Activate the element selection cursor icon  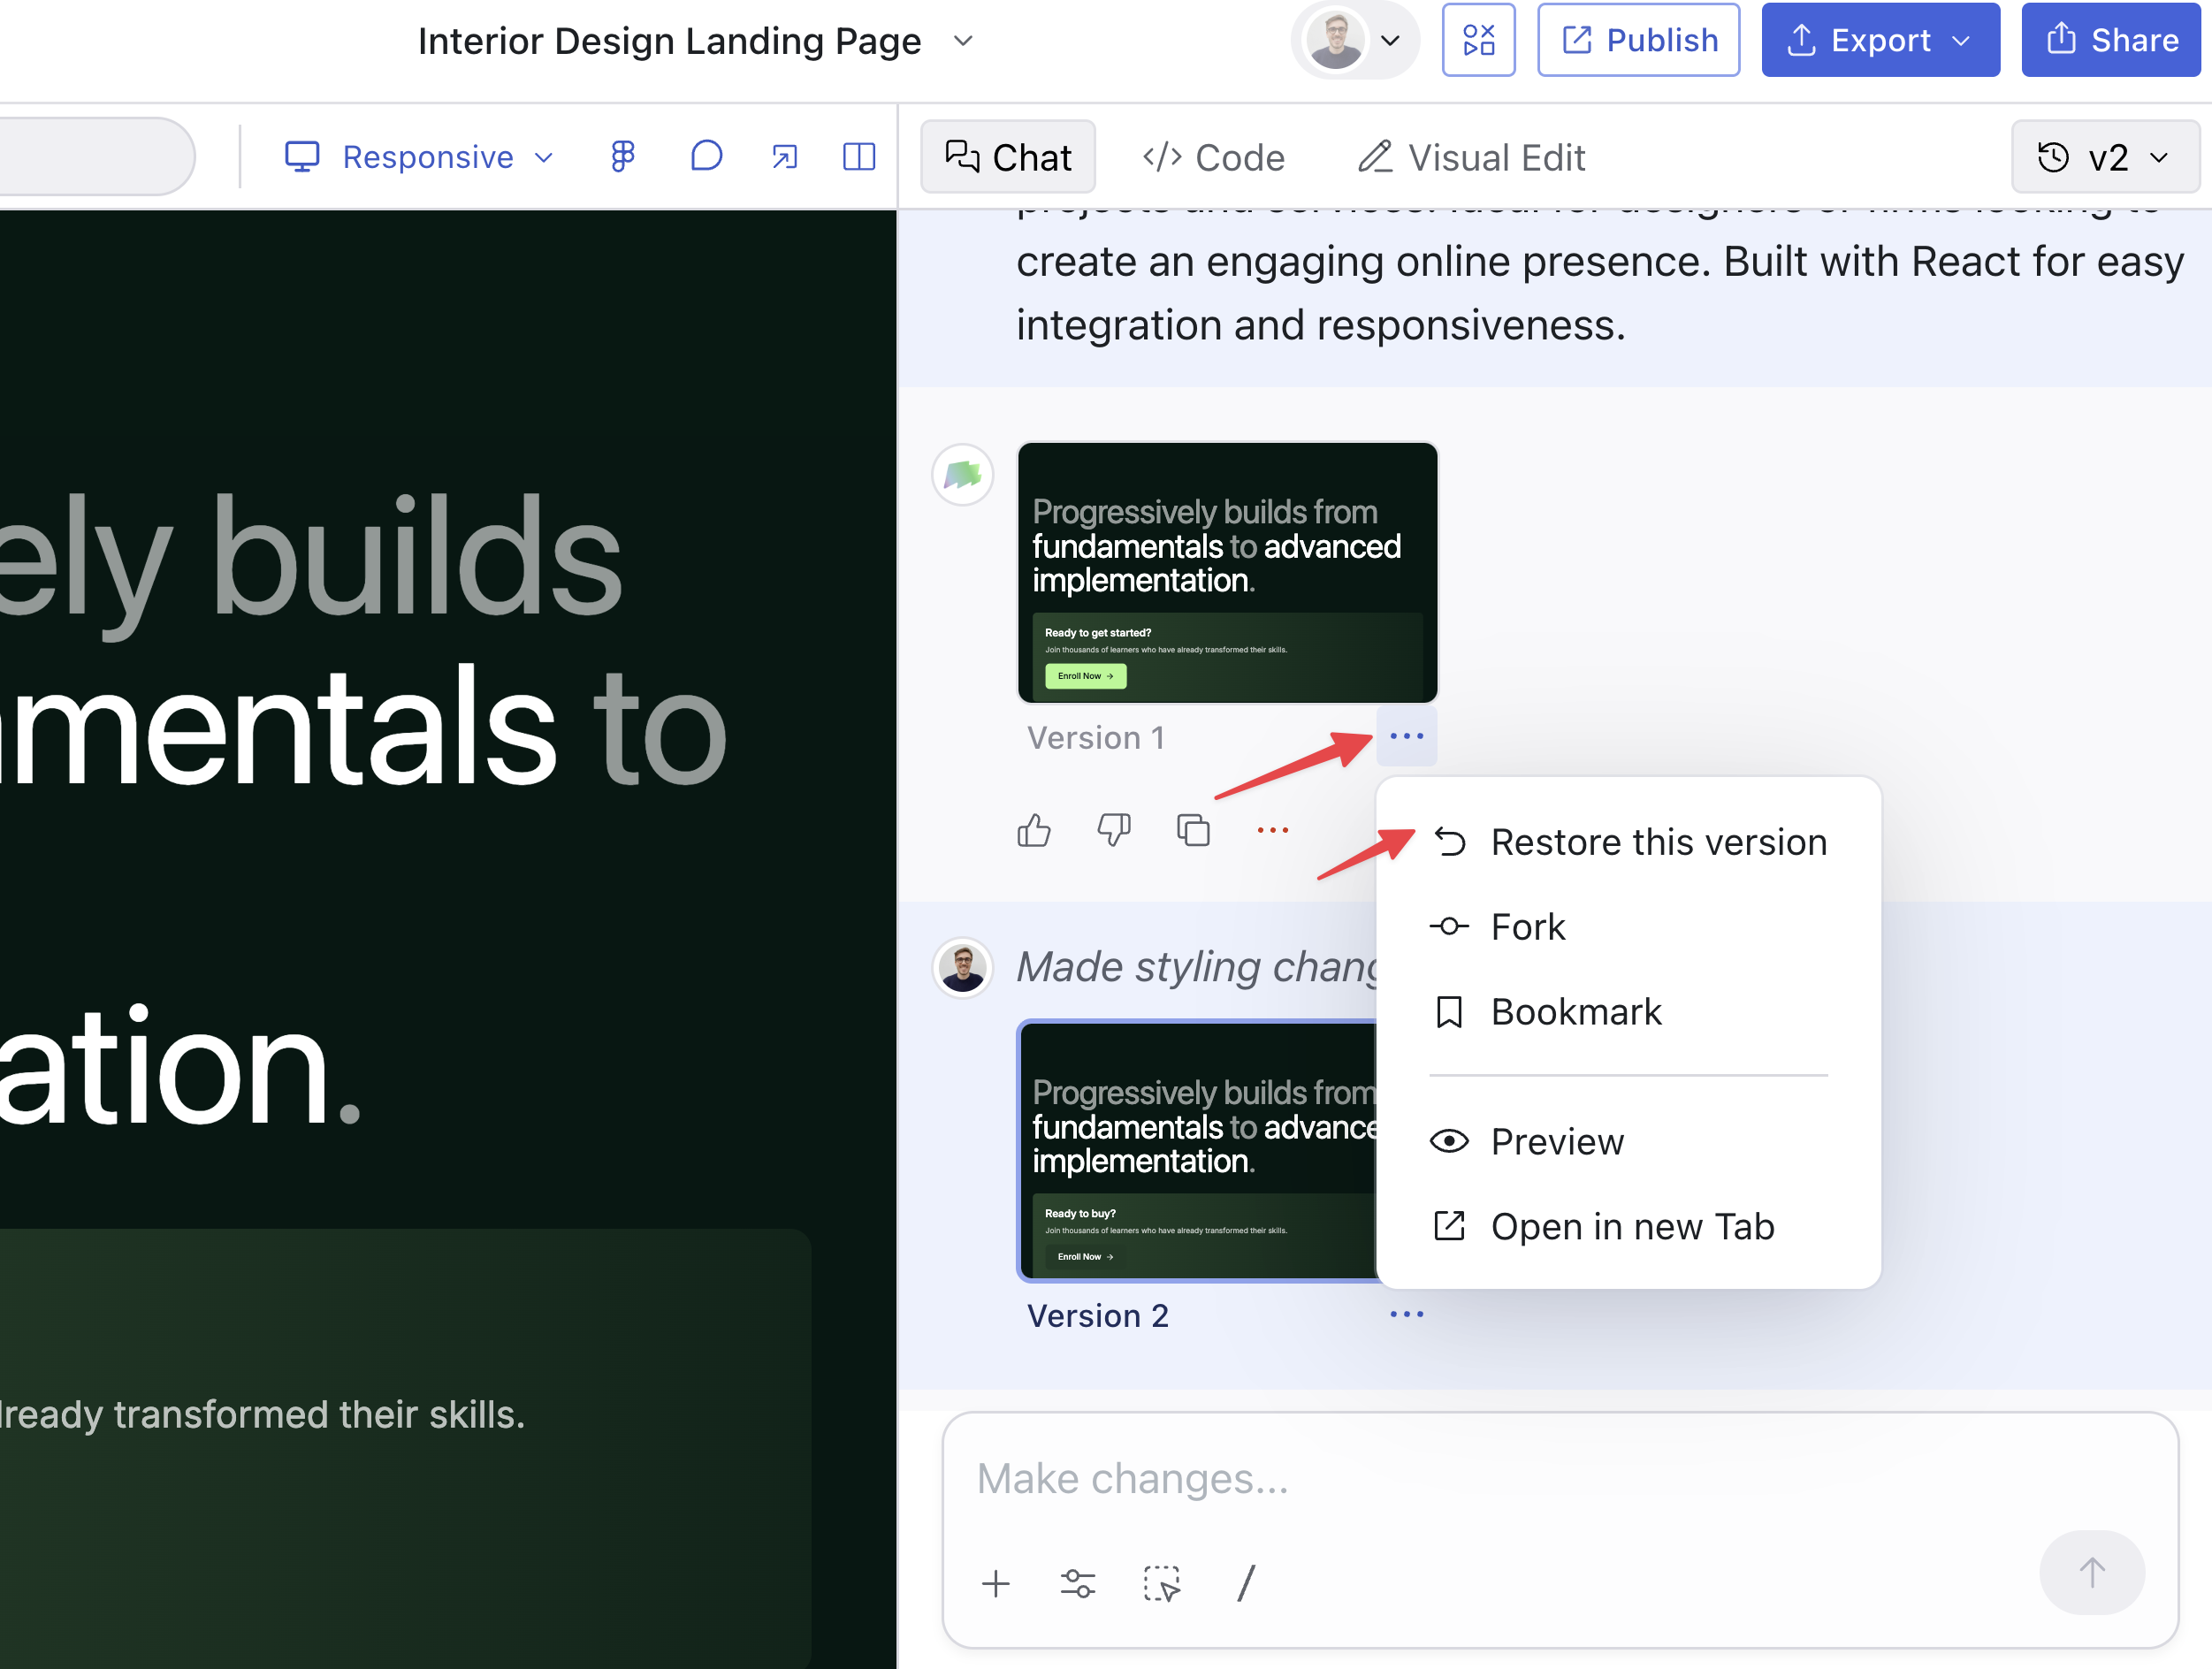click(x=1161, y=1584)
